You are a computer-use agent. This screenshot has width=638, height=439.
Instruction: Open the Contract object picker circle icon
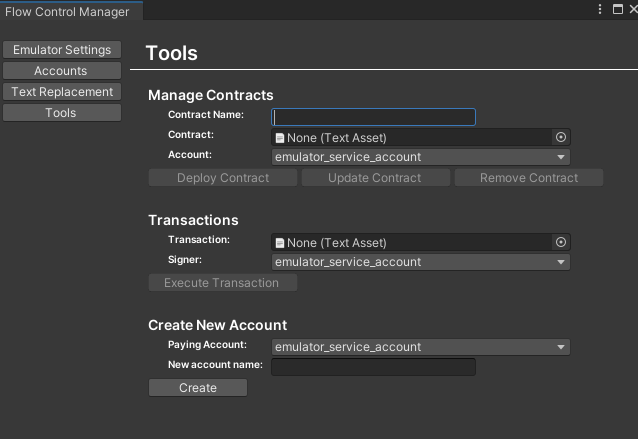pos(561,137)
